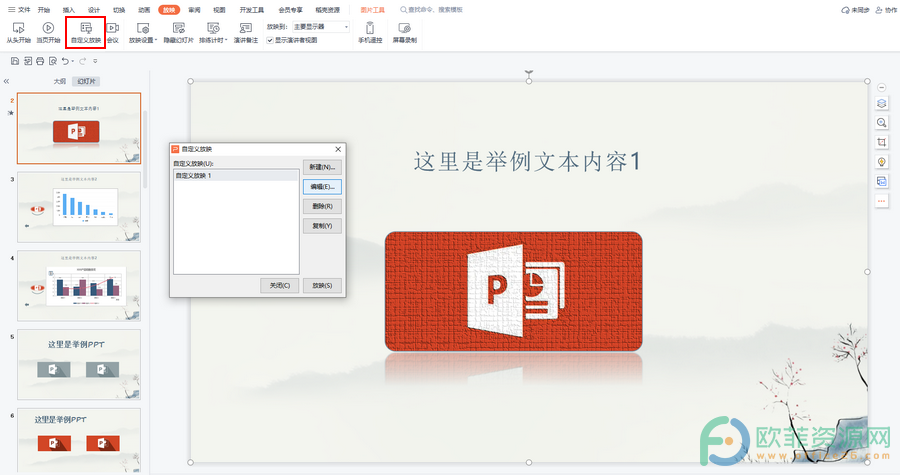Click the 编辑(E)... button in dialog

(322, 186)
